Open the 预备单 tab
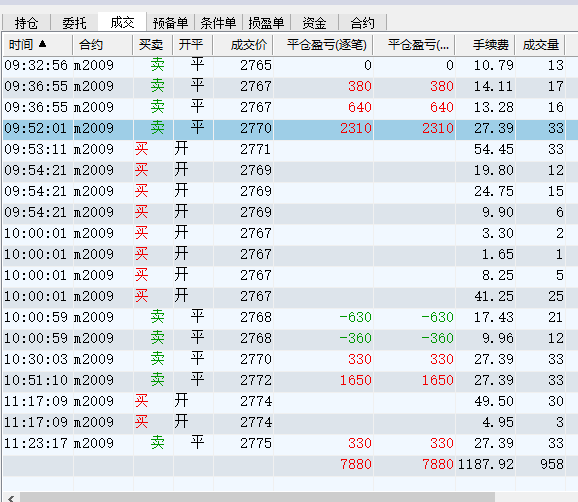 coord(170,23)
